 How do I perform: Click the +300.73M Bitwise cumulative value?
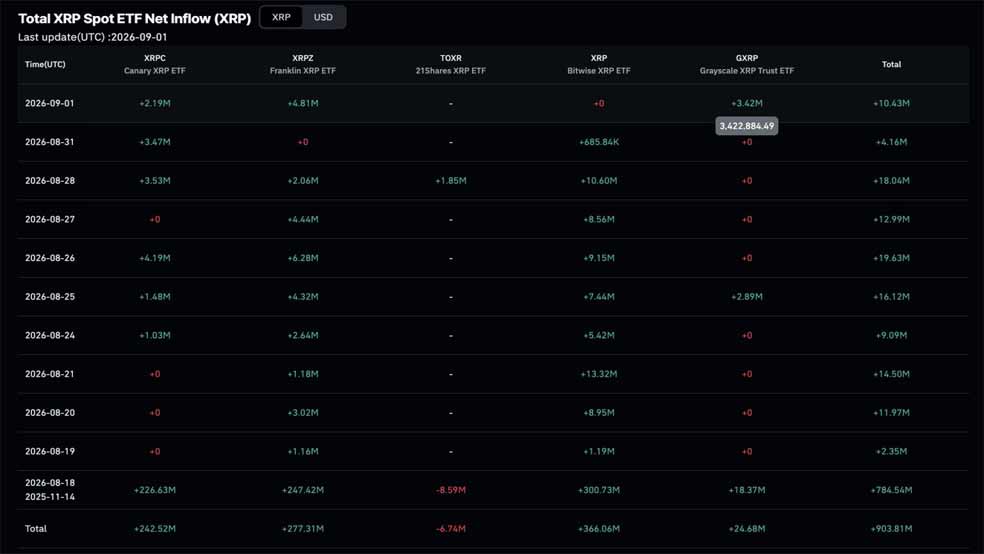pos(599,490)
